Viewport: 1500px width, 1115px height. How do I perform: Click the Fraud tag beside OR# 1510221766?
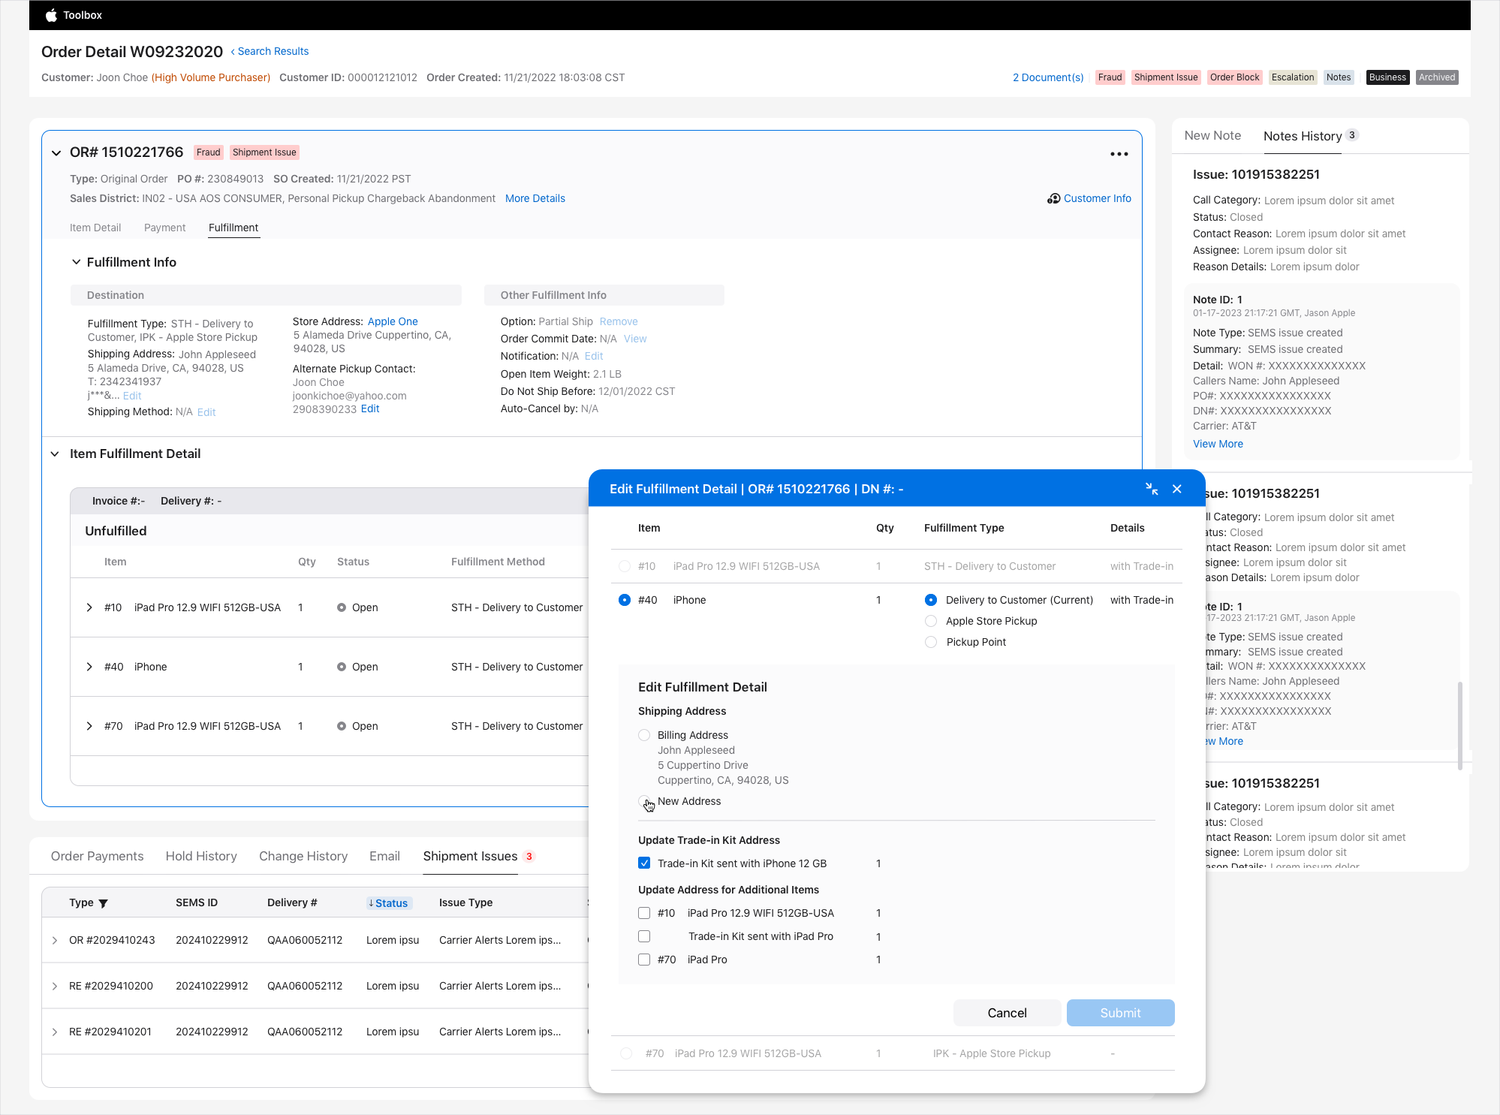tap(208, 152)
